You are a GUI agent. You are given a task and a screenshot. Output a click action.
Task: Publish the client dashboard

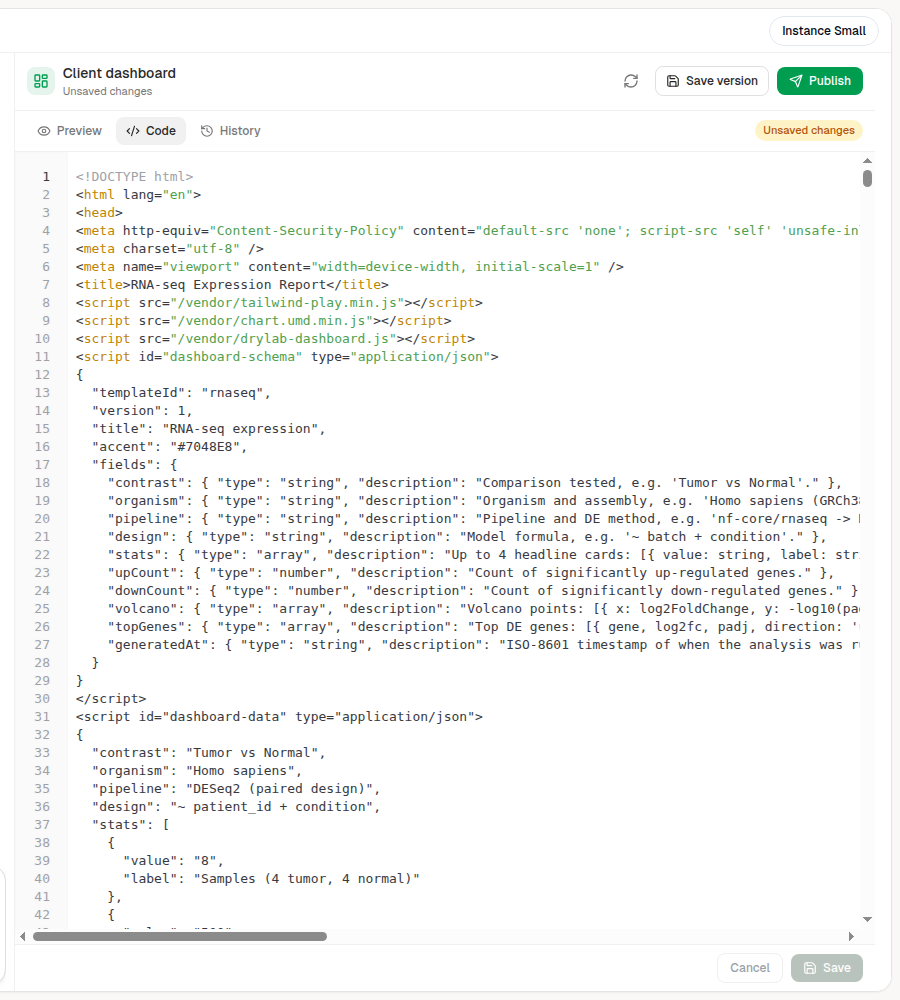pos(820,81)
